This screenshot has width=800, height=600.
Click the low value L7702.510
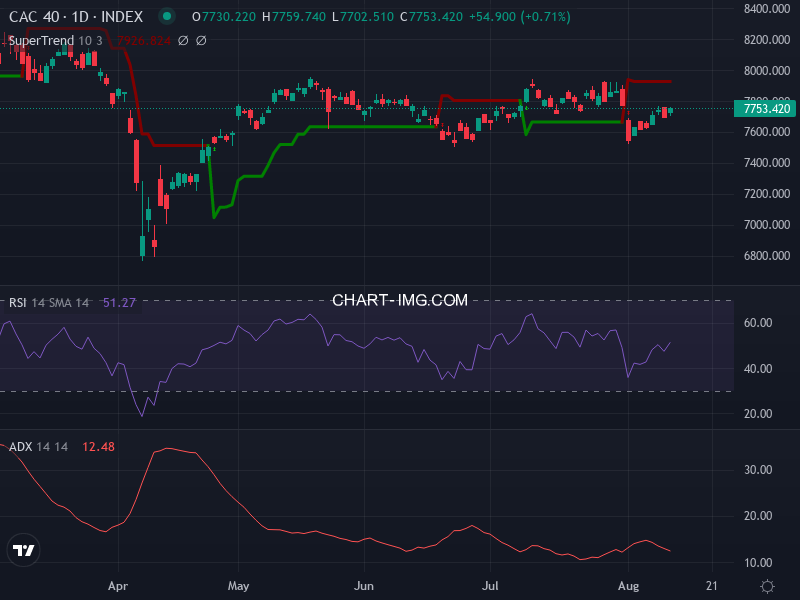(x=363, y=17)
